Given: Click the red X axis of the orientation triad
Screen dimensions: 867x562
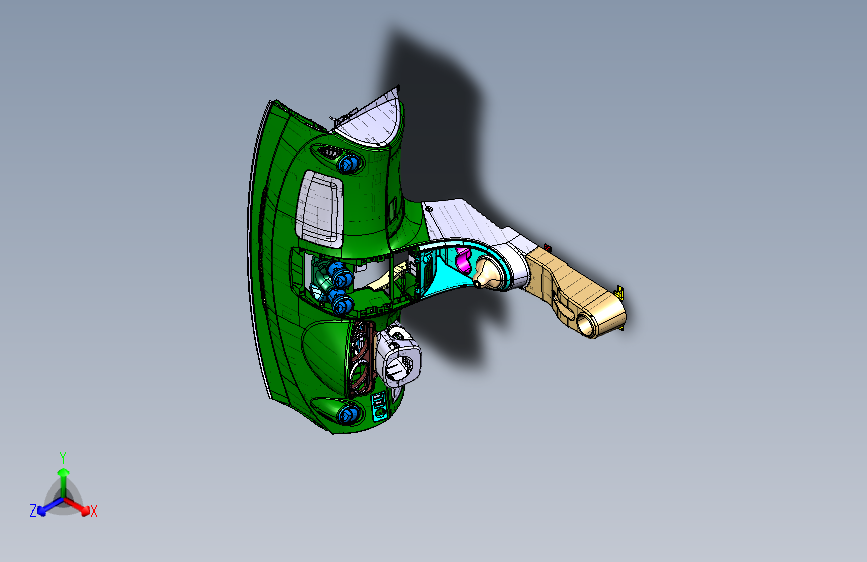Looking at the screenshot, I should [x=79, y=507].
